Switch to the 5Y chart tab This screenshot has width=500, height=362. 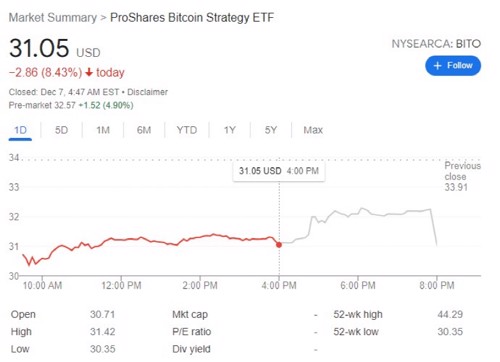[271, 130]
